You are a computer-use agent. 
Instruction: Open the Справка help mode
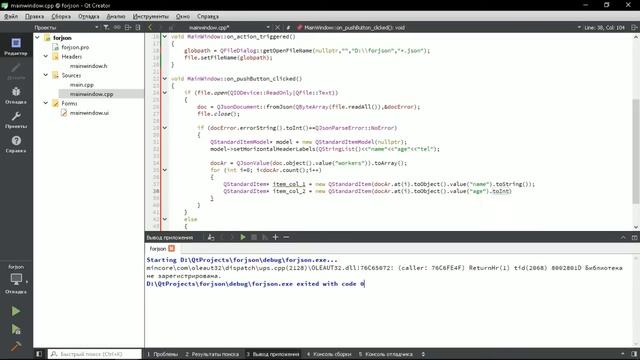pyautogui.click(x=16, y=144)
